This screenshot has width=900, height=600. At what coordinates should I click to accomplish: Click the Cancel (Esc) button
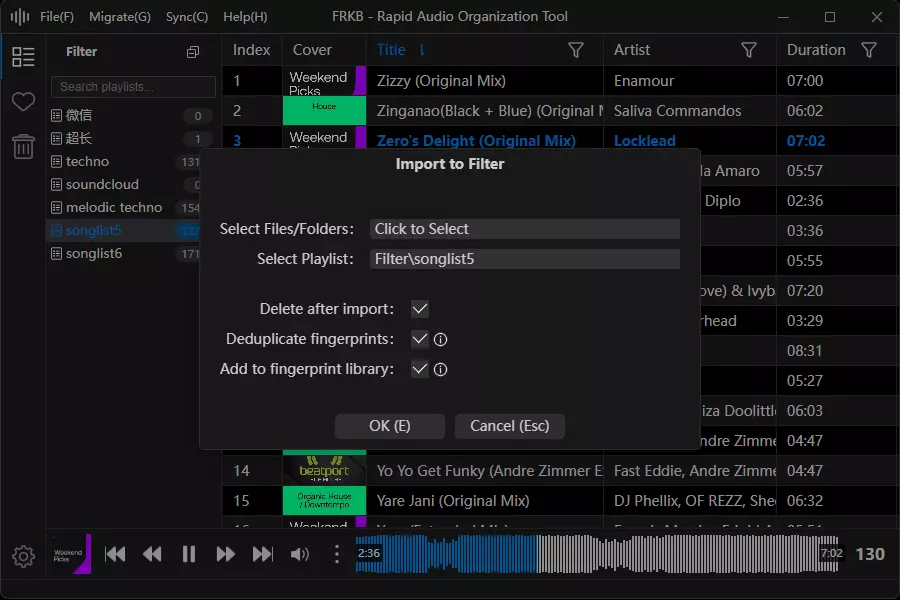509,426
